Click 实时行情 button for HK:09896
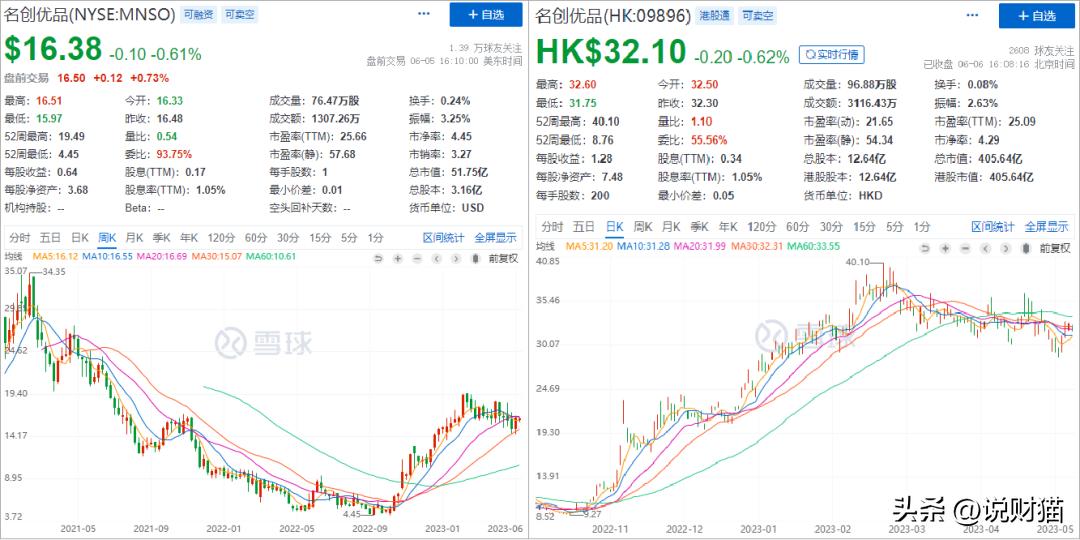This screenshot has height=540, width=1080. 831,54
